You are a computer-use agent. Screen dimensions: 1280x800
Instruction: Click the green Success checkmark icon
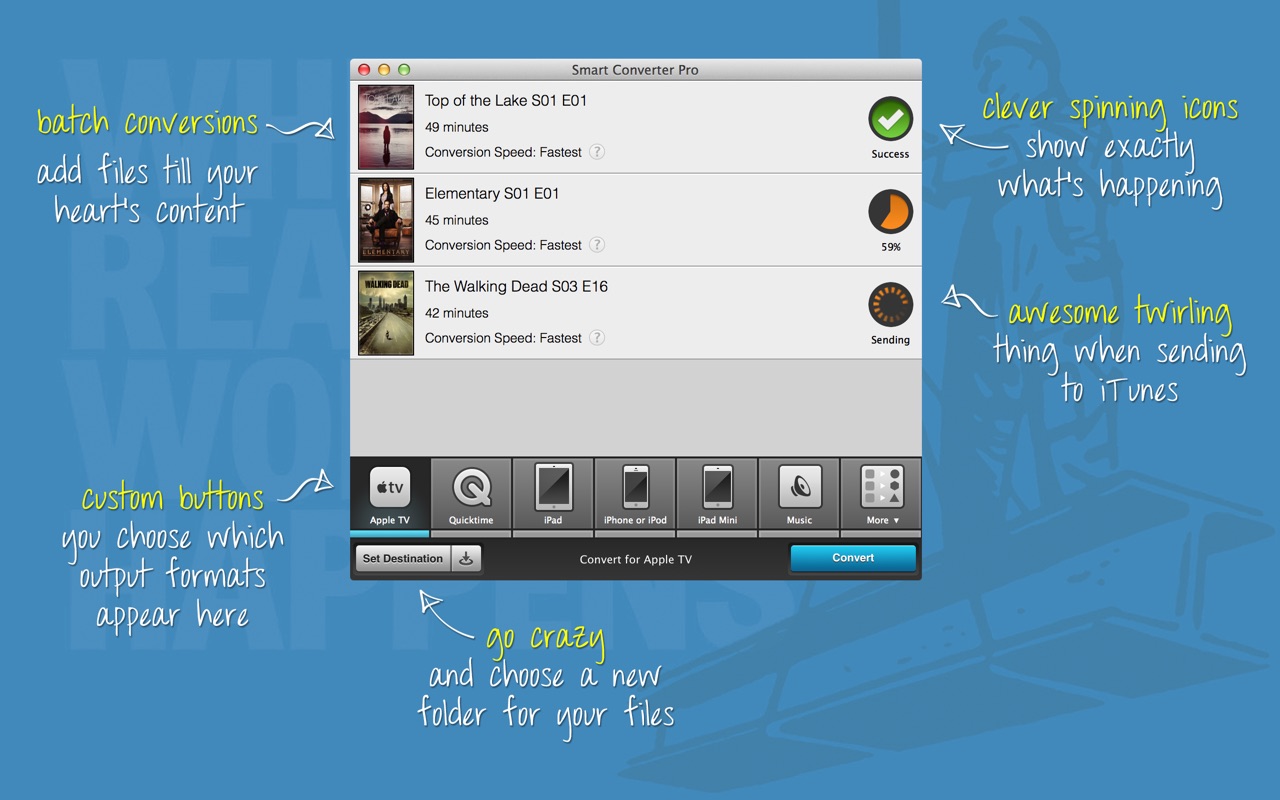point(890,120)
